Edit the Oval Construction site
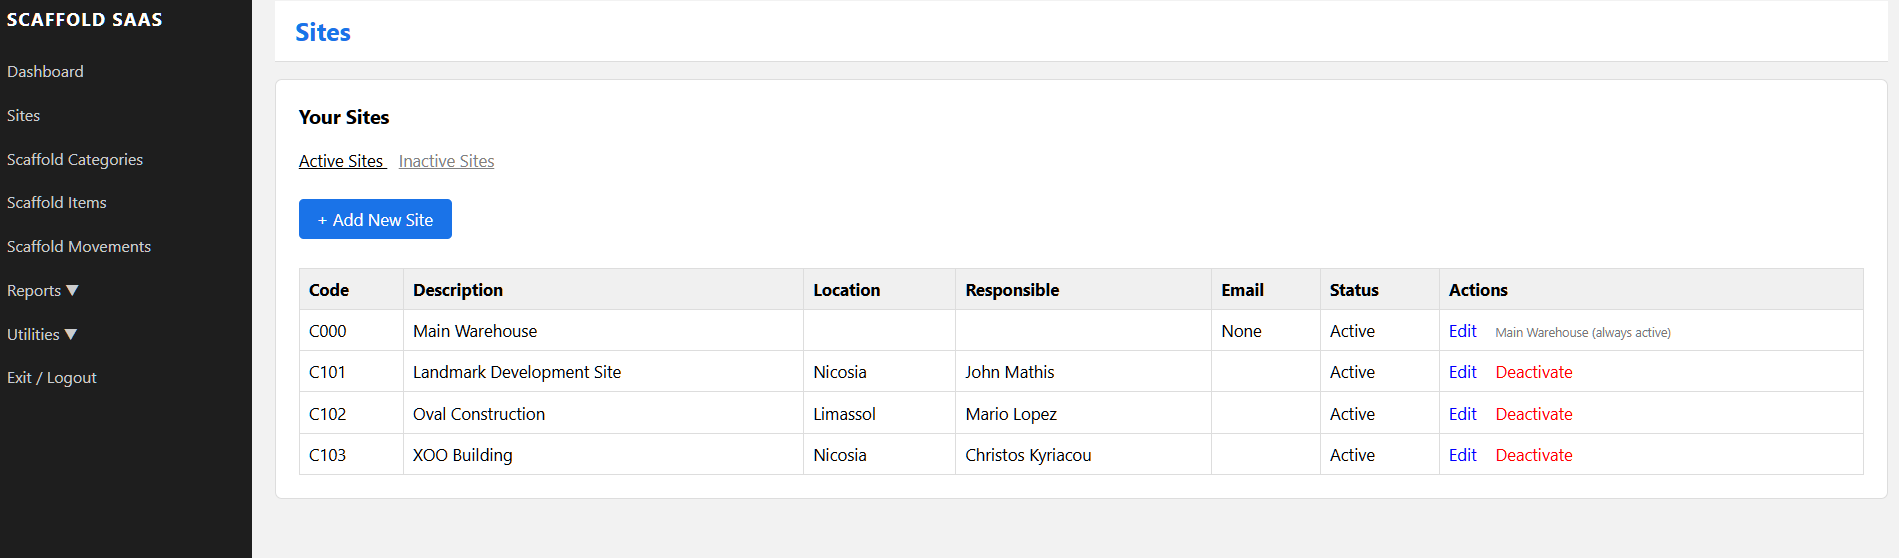This screenshot has height=558, width=1899. click(x=1462, y=414)
